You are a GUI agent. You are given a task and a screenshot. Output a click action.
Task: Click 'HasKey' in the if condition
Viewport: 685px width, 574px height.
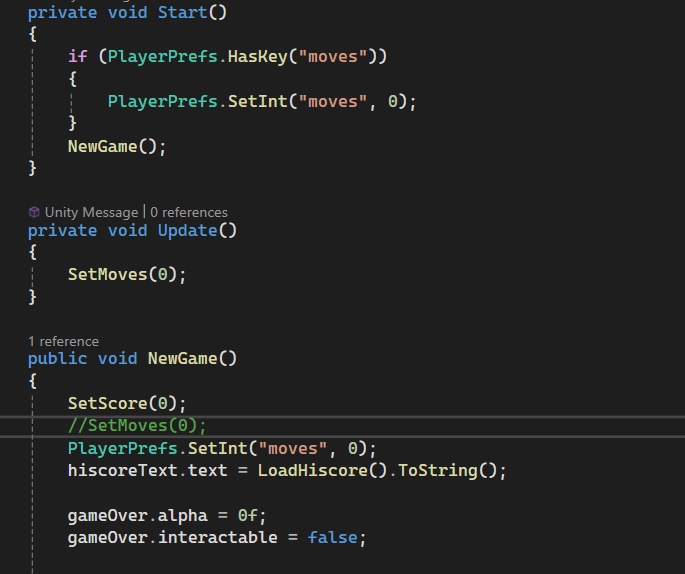258,57
